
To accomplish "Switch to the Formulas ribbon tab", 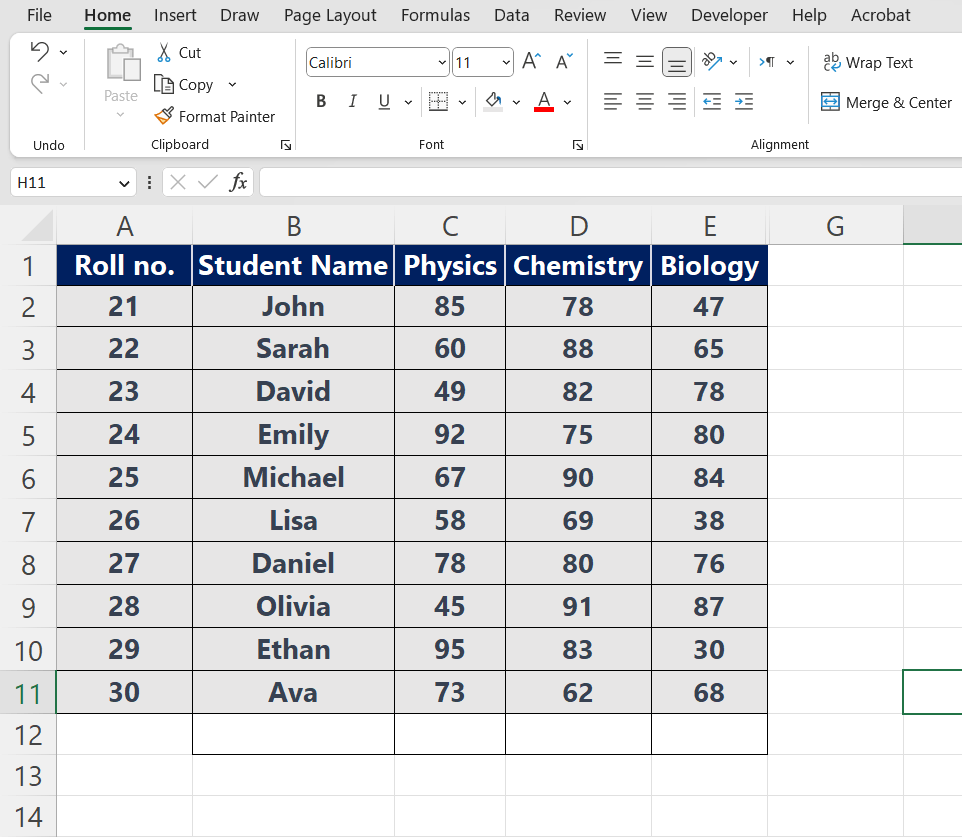I will [435, 15].
